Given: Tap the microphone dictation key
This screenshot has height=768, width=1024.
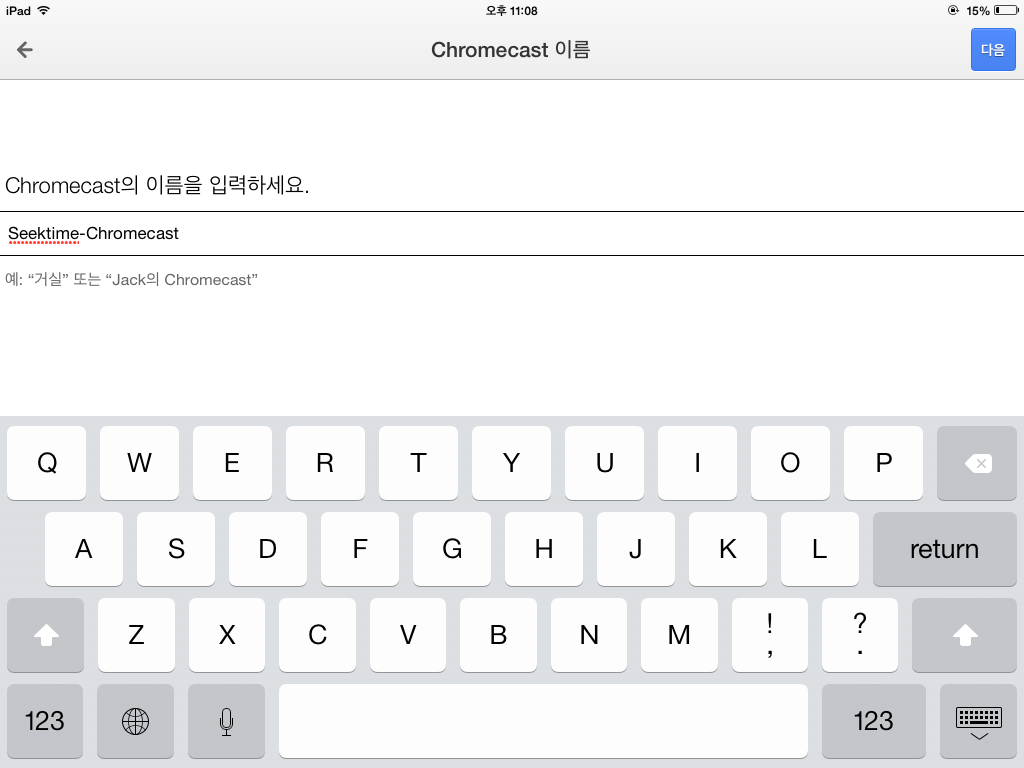Looking at the screenshot, I should pos(226,721).
